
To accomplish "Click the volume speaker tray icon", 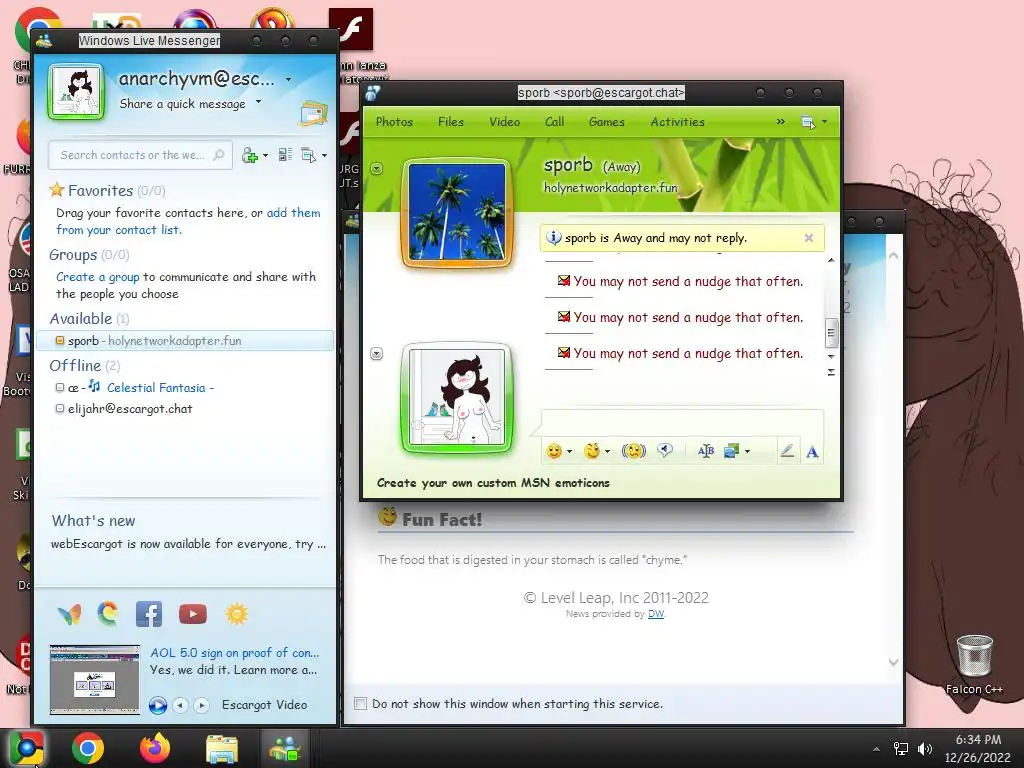I will (925, 749).
